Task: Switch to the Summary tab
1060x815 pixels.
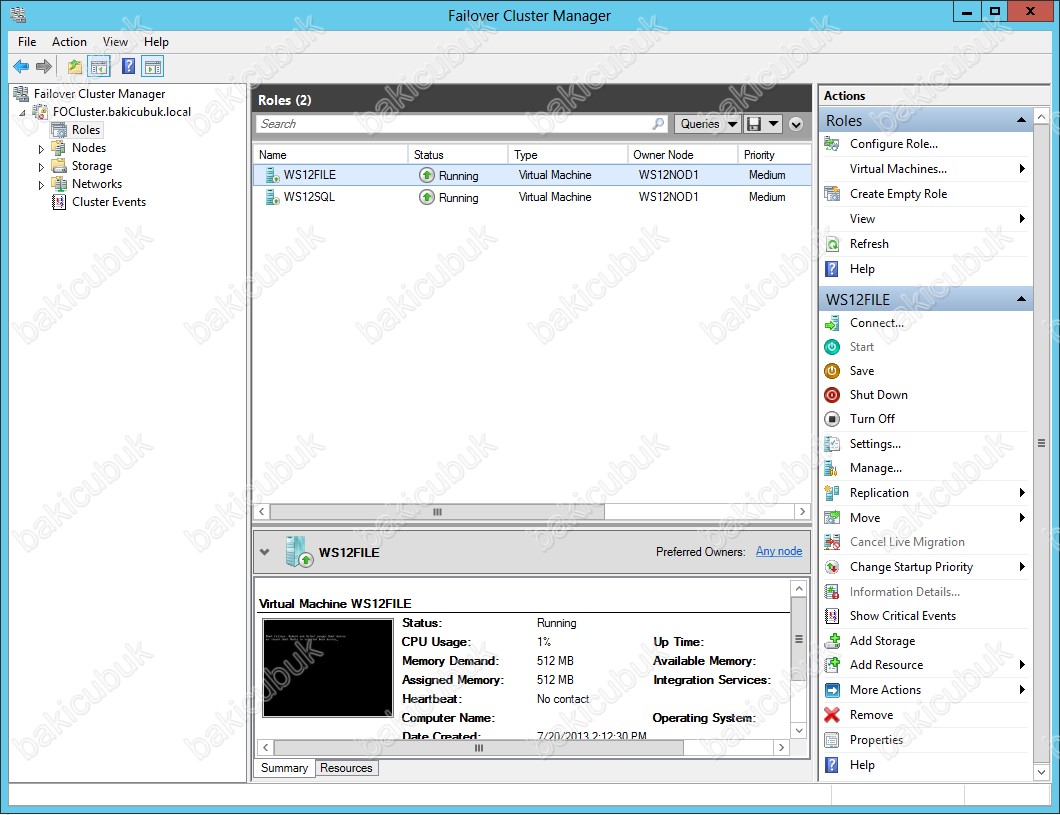Action: pos(284,768)
